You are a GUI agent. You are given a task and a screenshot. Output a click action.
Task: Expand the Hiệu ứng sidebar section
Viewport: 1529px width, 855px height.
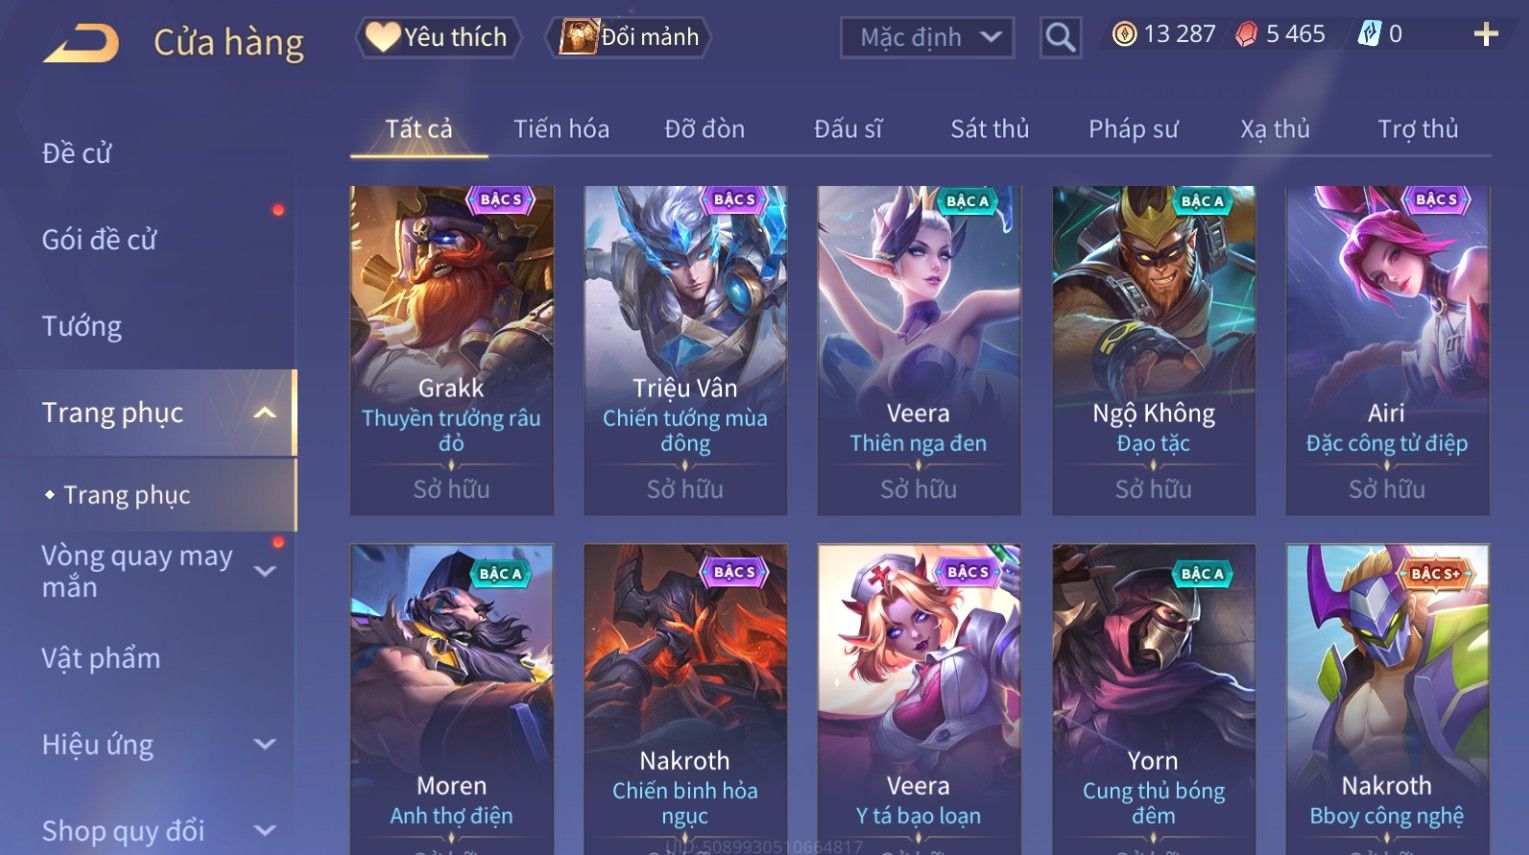pos(265,744)
